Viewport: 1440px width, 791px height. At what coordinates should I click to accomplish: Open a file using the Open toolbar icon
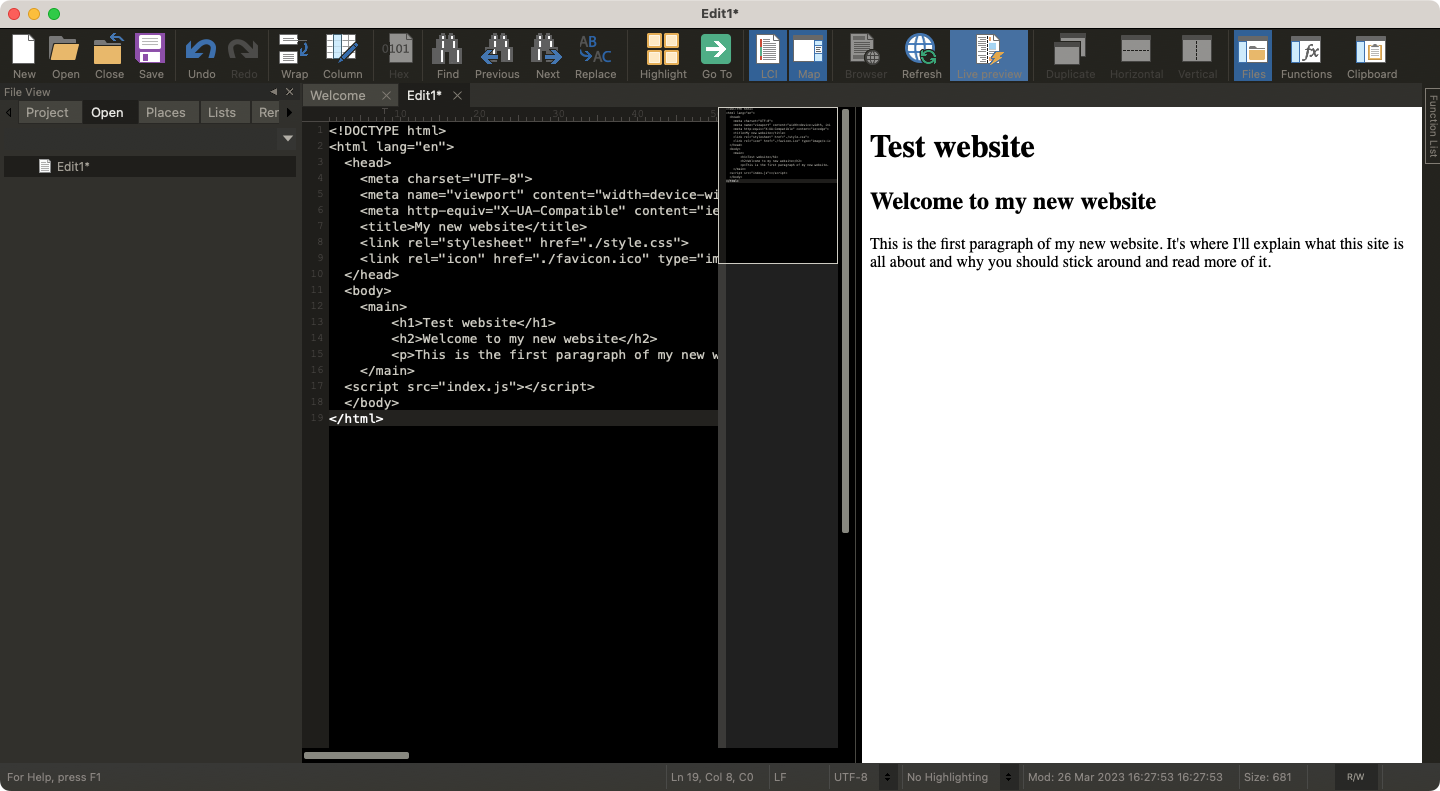(66, 56)
